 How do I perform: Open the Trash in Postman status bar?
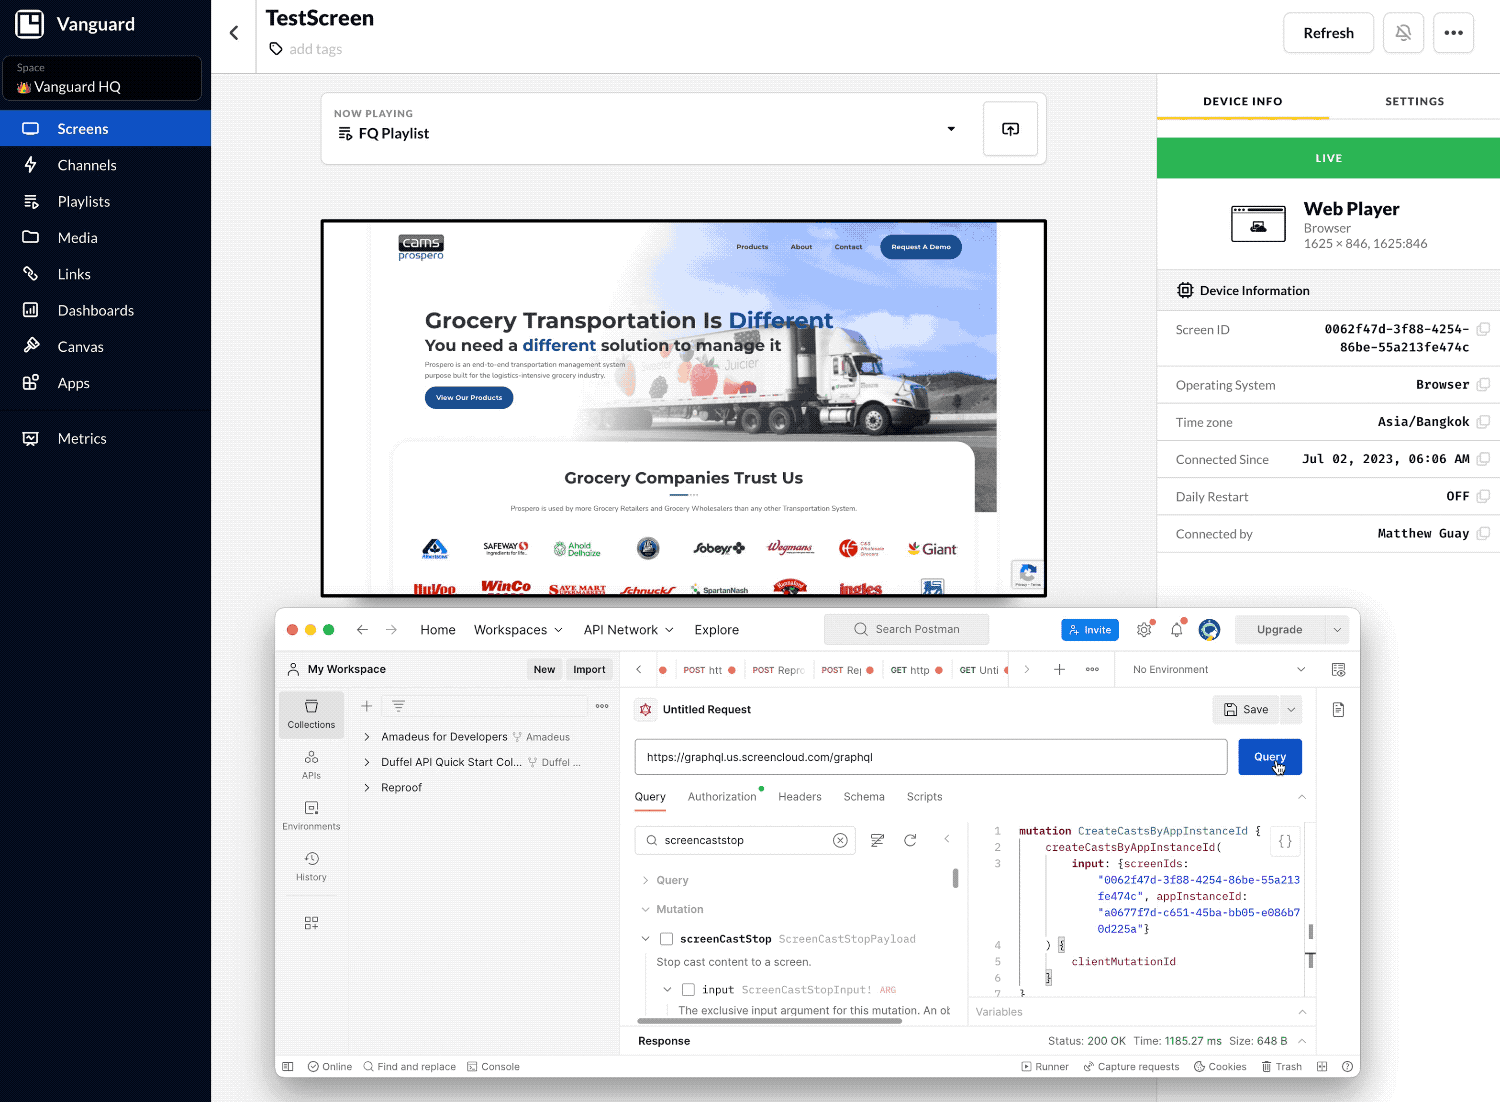tap(1281, 1067)
